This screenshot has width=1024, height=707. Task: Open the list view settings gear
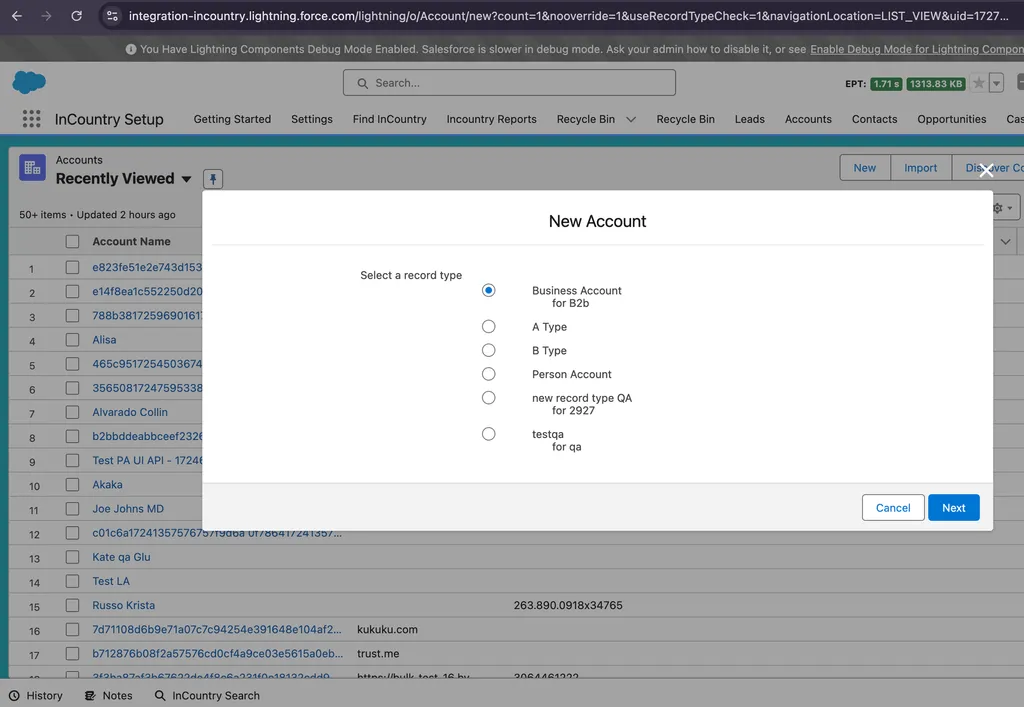click(x=998, y=207)
